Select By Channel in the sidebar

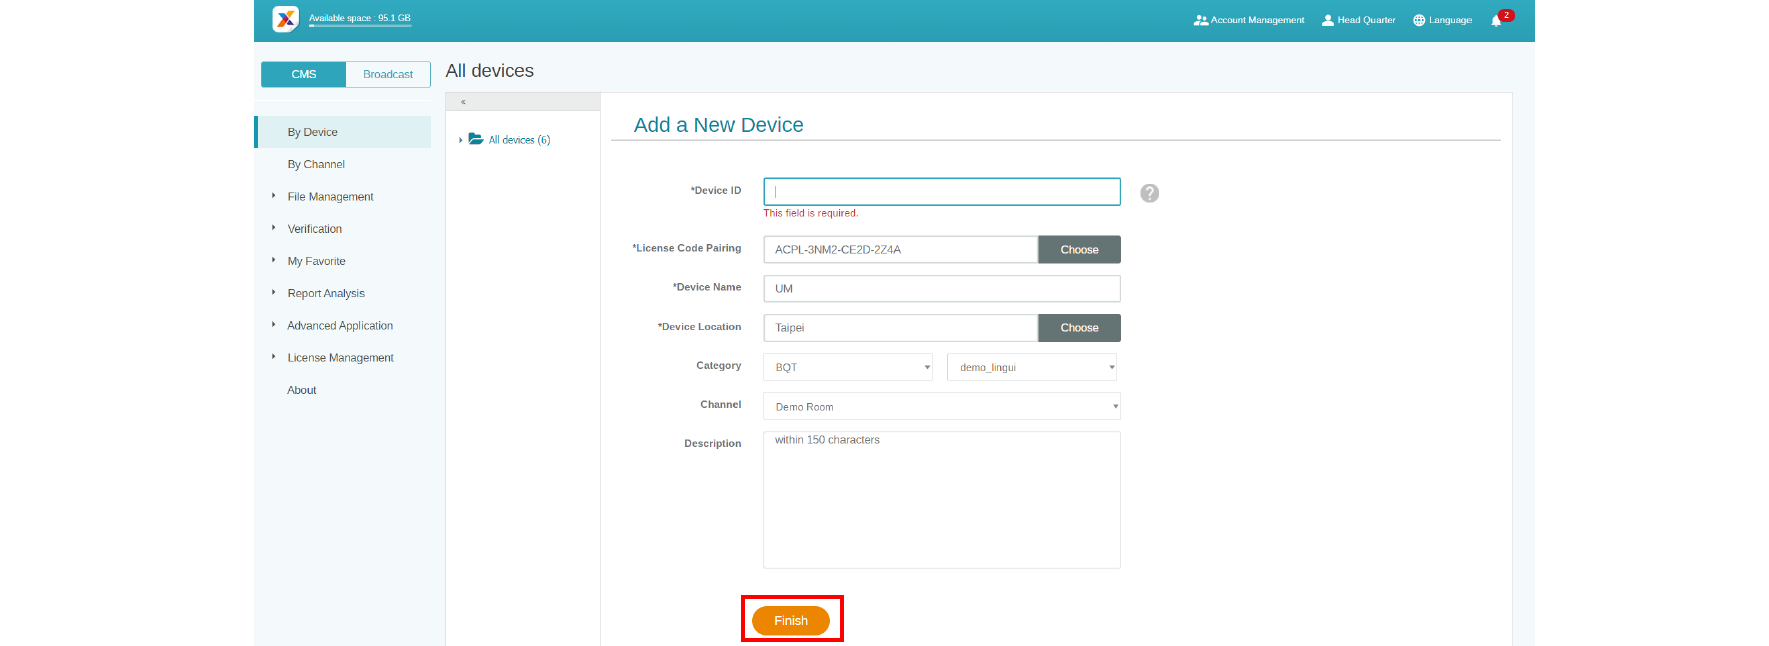click(x=316, y=164)
